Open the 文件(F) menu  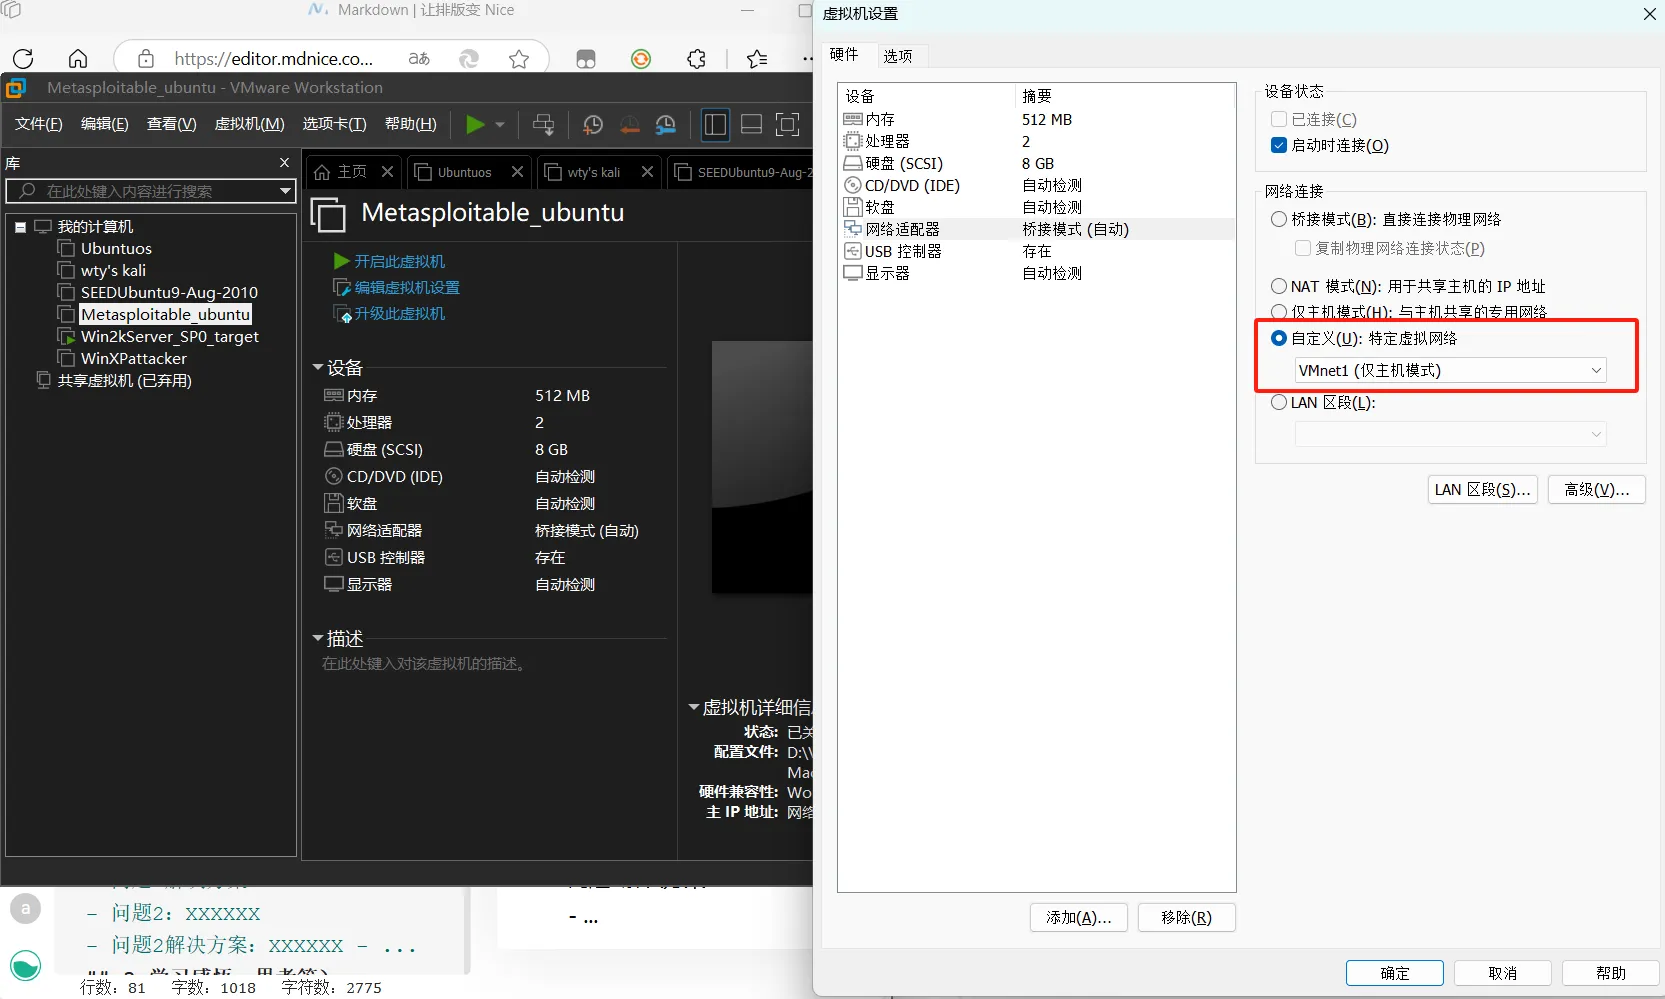click(x=39, y=124)
